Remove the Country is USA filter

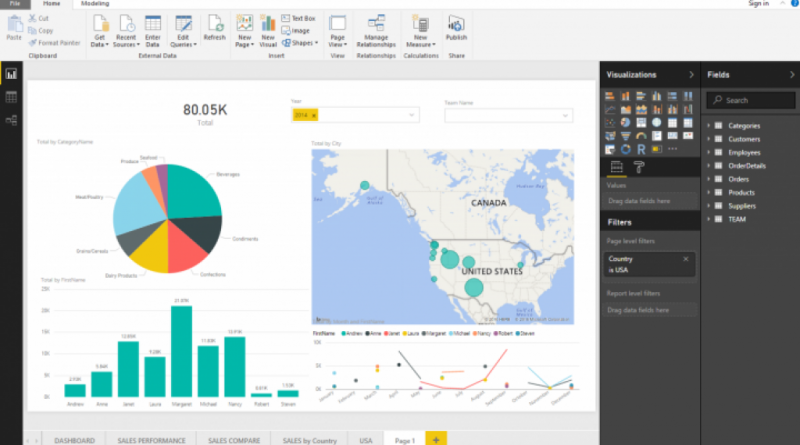(x=685, y=259)
